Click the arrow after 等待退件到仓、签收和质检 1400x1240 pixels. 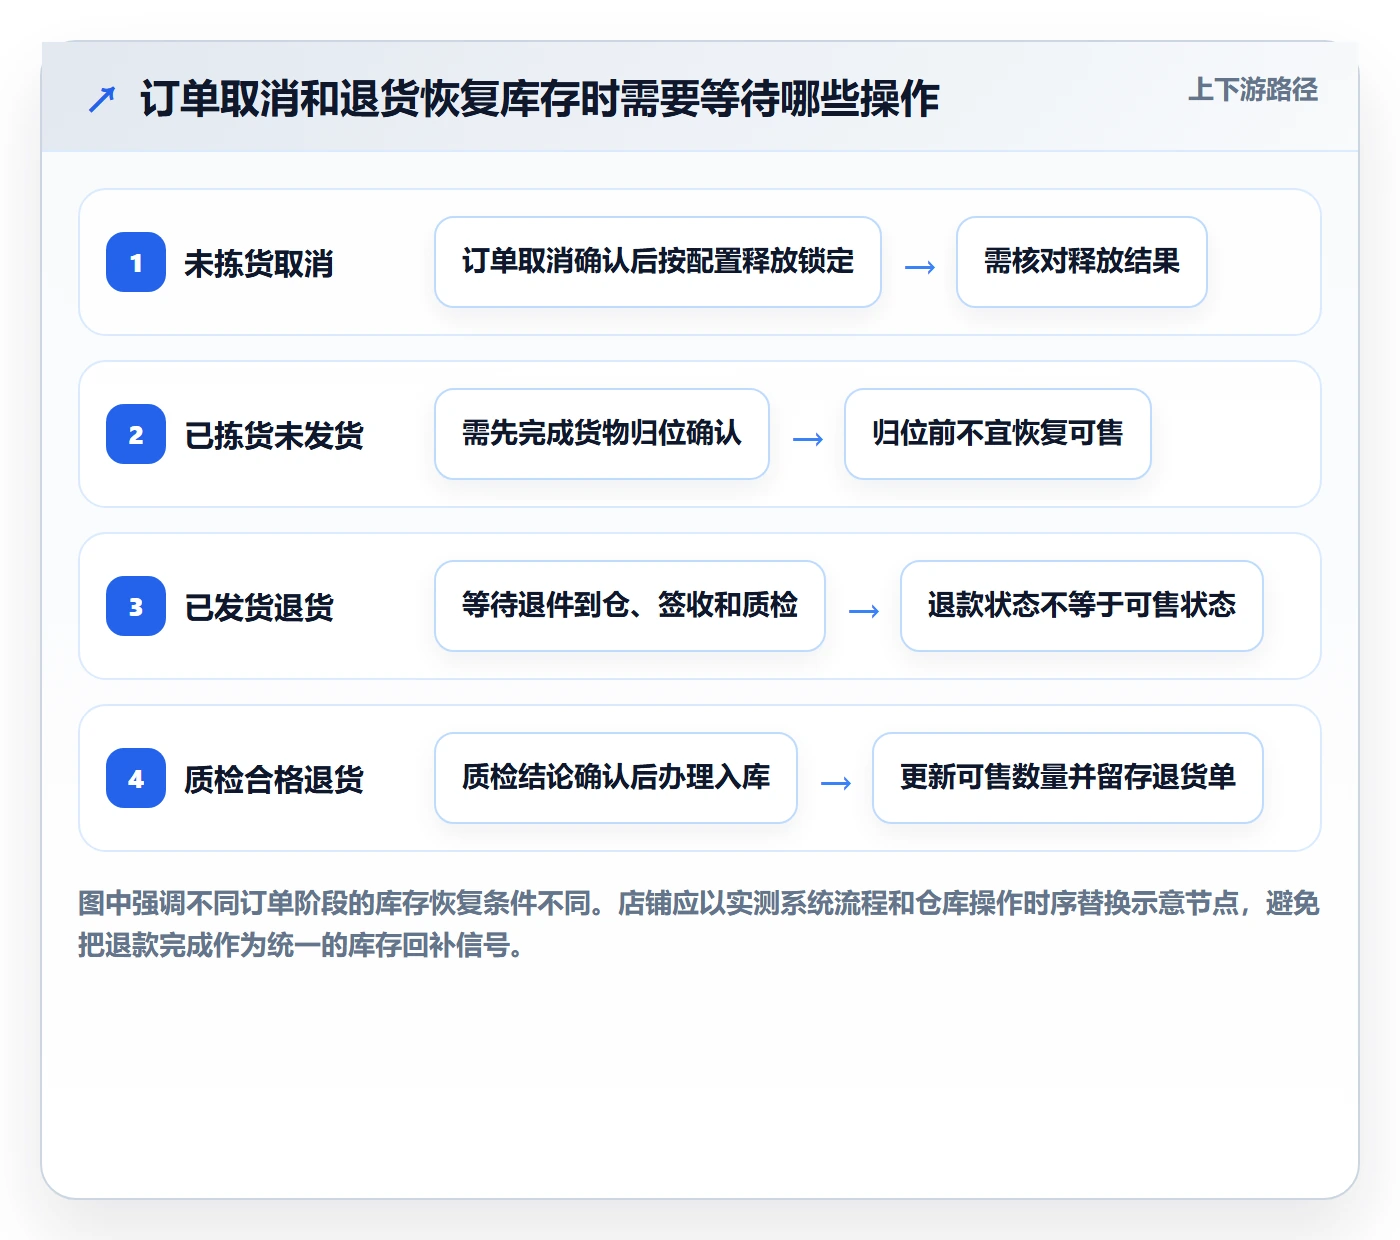pyautogui.click(x=864, y=611)
